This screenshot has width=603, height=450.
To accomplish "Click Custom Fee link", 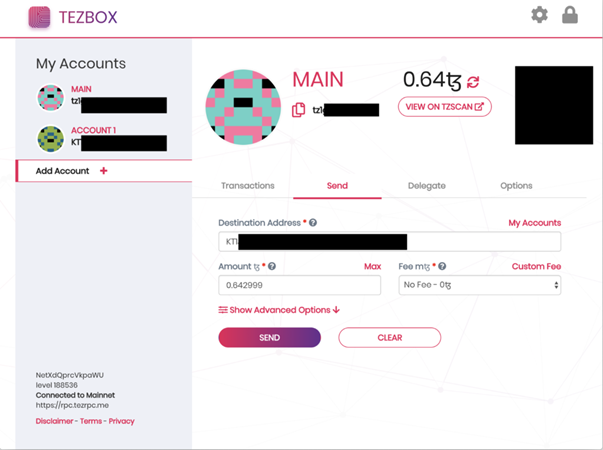I will click(536, 266).
